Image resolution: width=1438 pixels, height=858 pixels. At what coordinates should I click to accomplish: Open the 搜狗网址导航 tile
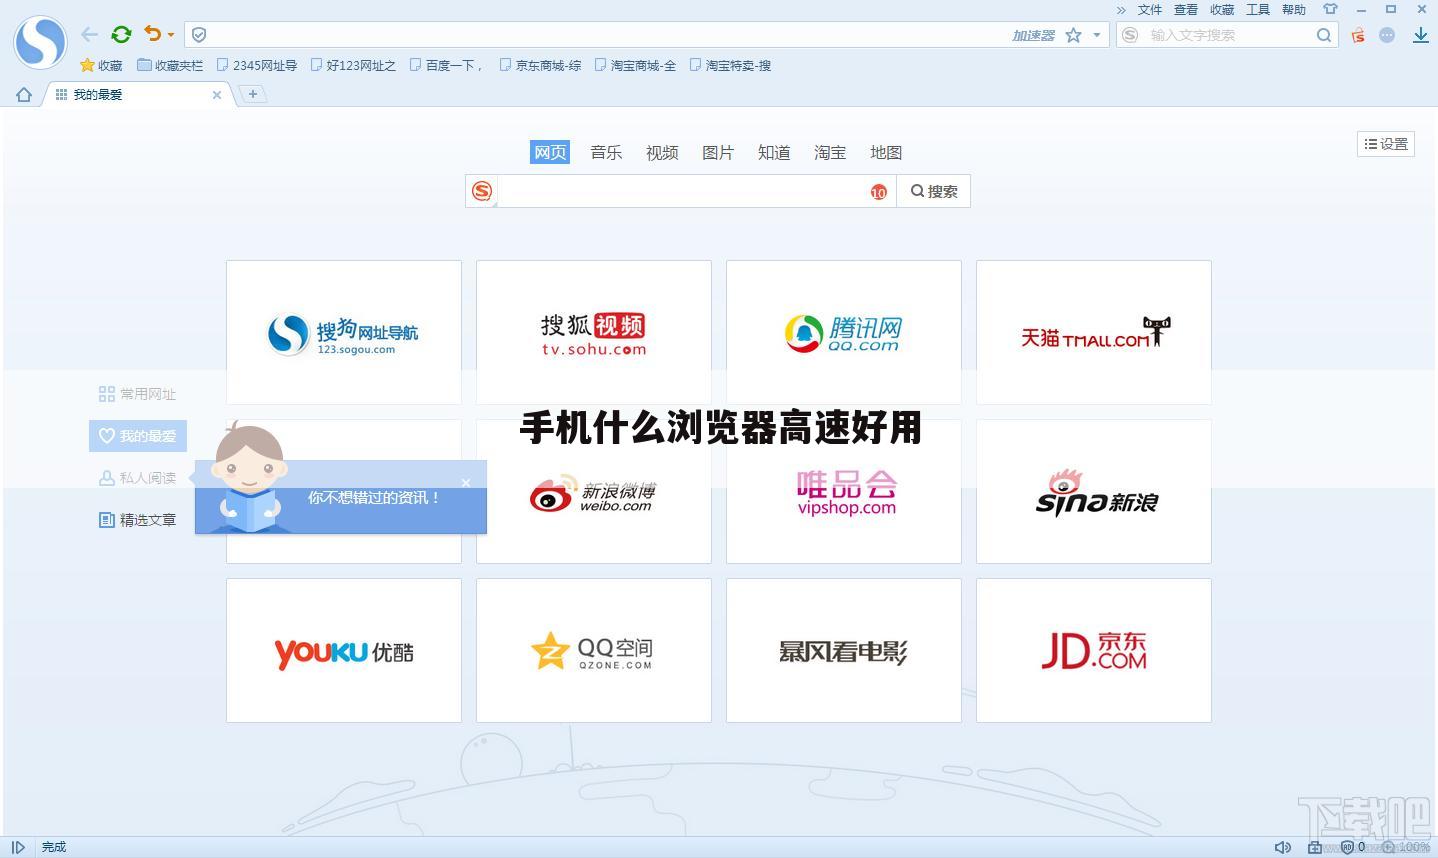[344, 332]
